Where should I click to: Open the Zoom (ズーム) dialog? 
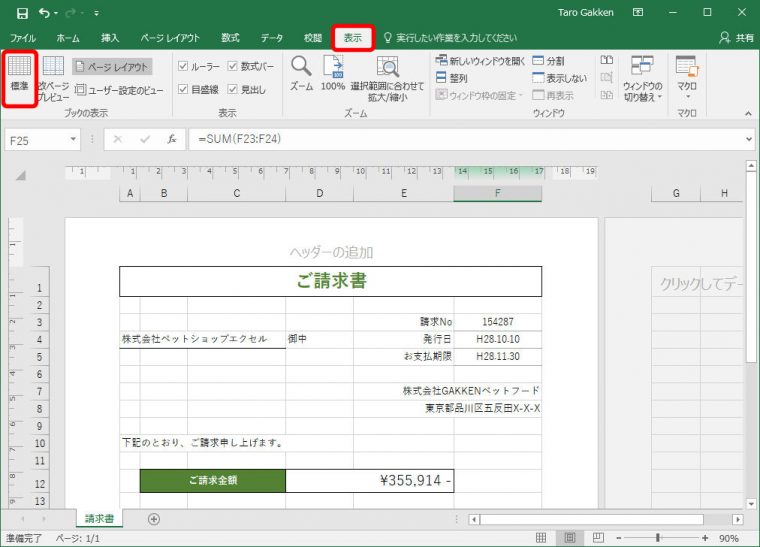(301, 74)
